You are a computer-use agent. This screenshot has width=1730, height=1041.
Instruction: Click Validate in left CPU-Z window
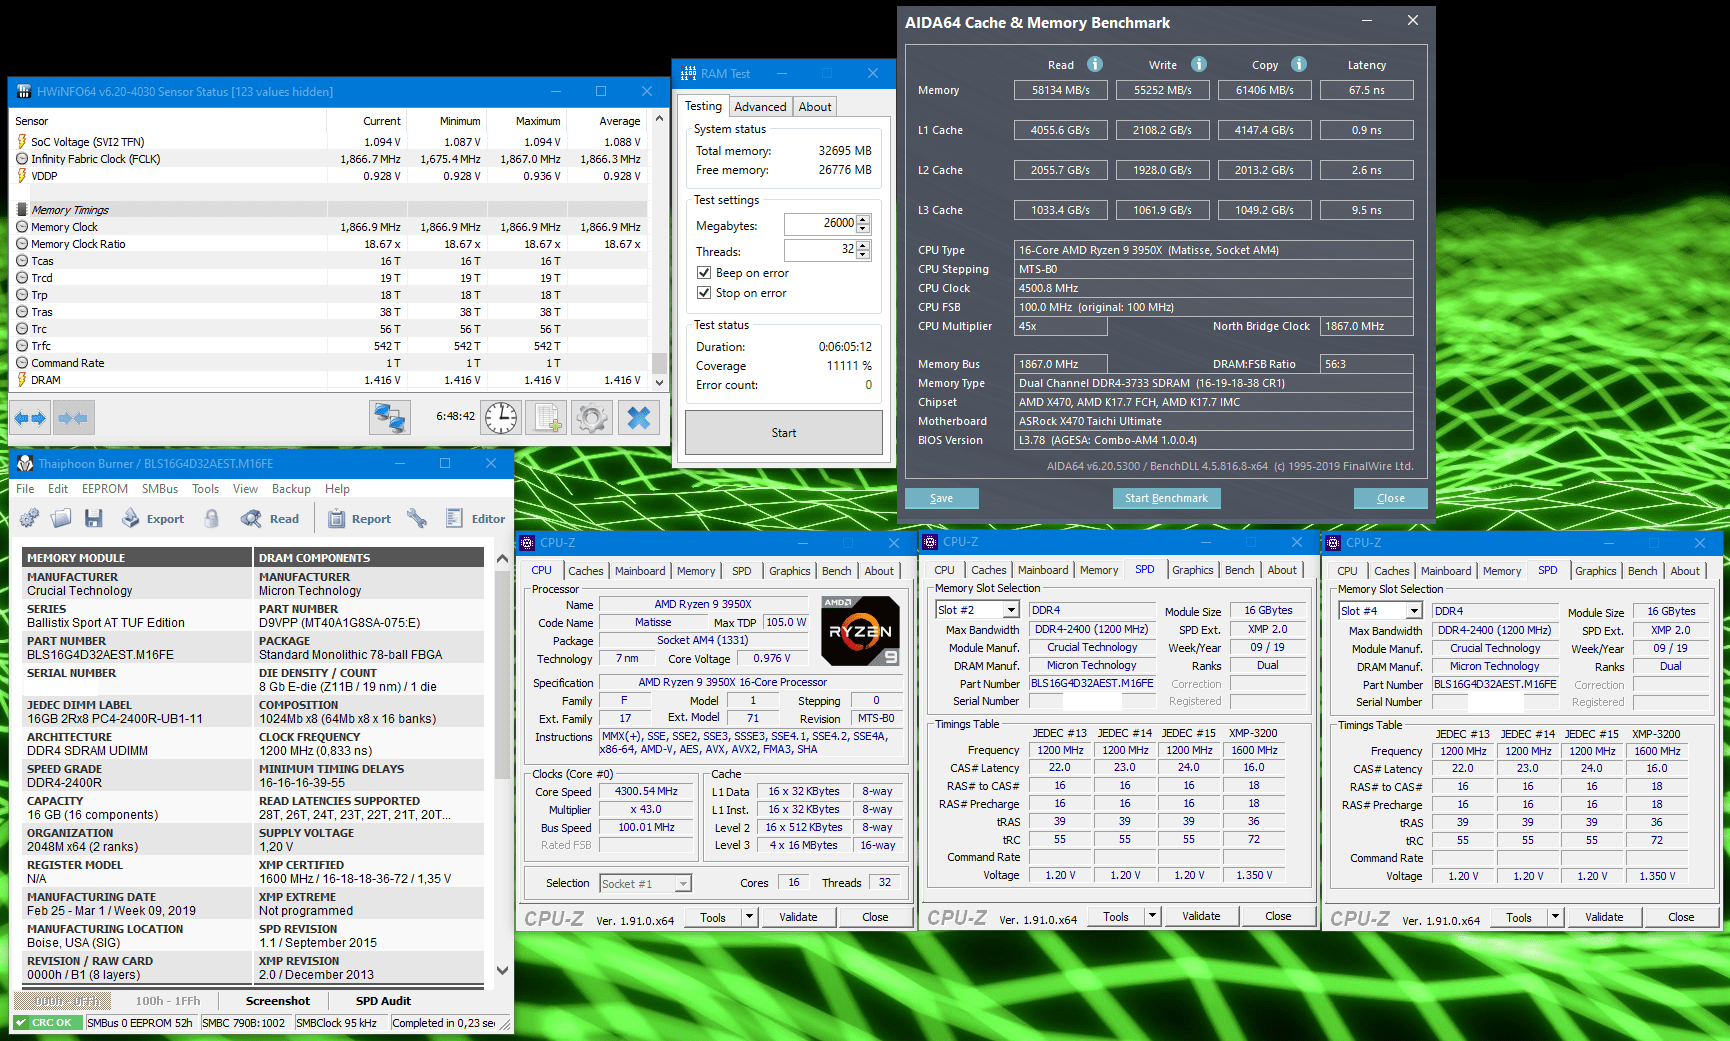pyautogui.click(x=798, y=917)
